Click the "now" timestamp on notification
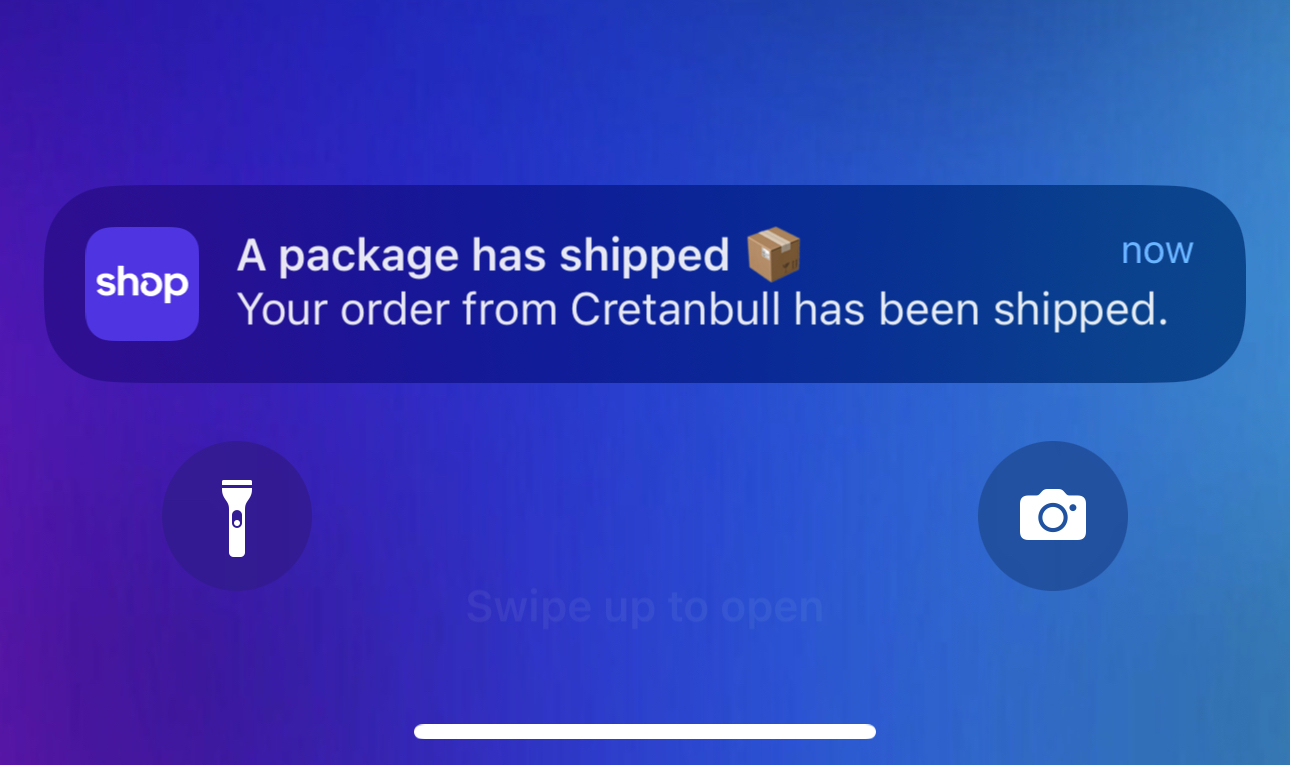1290x765 pixels. pos(1157,250)
